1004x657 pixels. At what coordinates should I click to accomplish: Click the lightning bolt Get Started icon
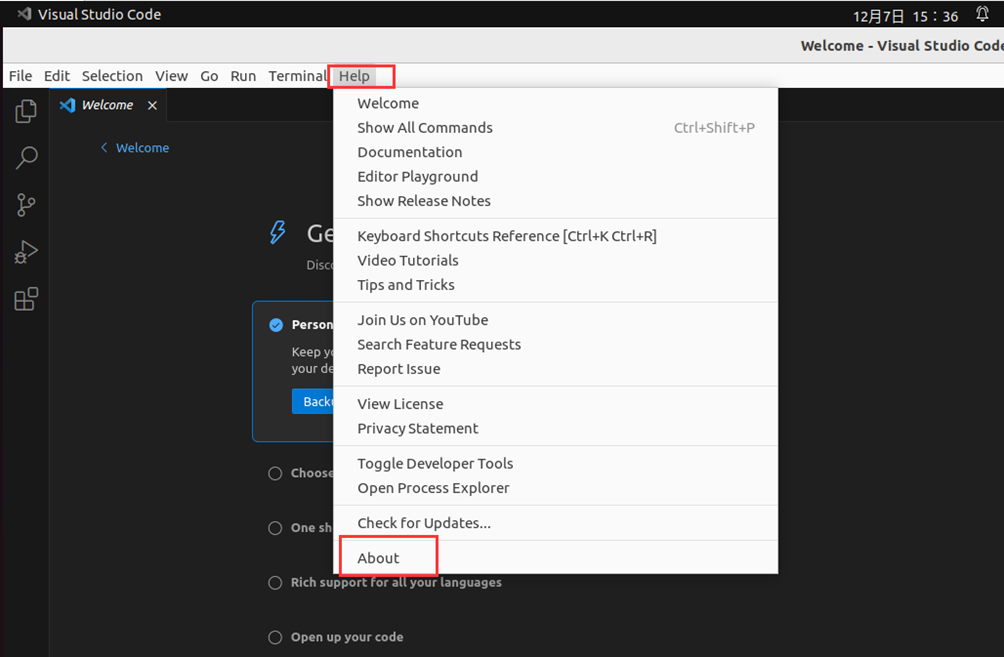pyautogui.click(x=277, y=232)
